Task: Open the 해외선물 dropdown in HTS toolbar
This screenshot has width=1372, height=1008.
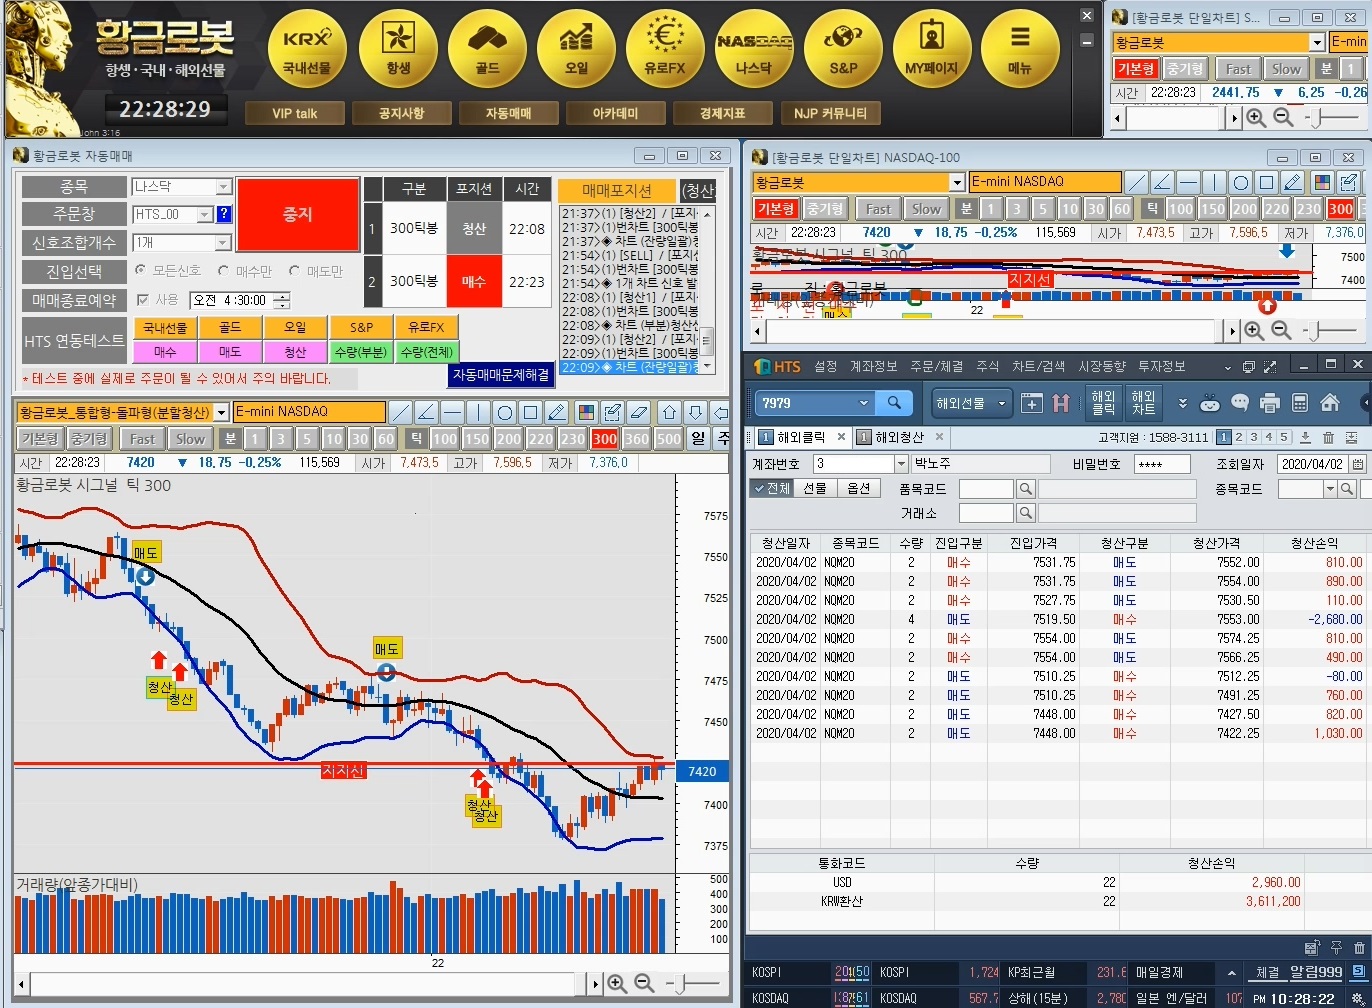Action: point(971,403)
